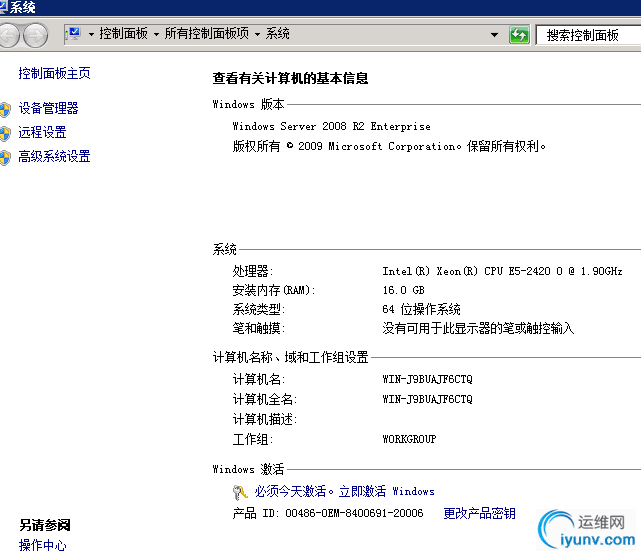Click the Windows 激活 section heading
This screenshot has height=556, width=641.
248,469
